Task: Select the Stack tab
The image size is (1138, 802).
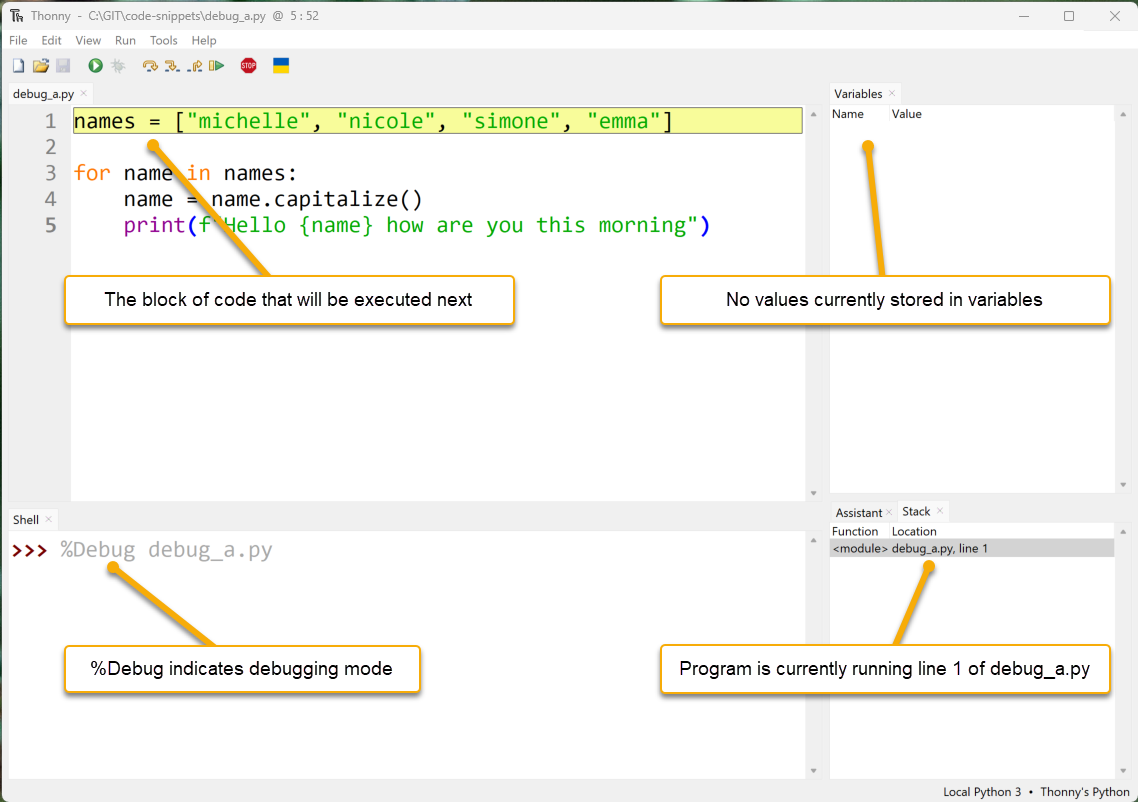Action: [x=916, y=512]
